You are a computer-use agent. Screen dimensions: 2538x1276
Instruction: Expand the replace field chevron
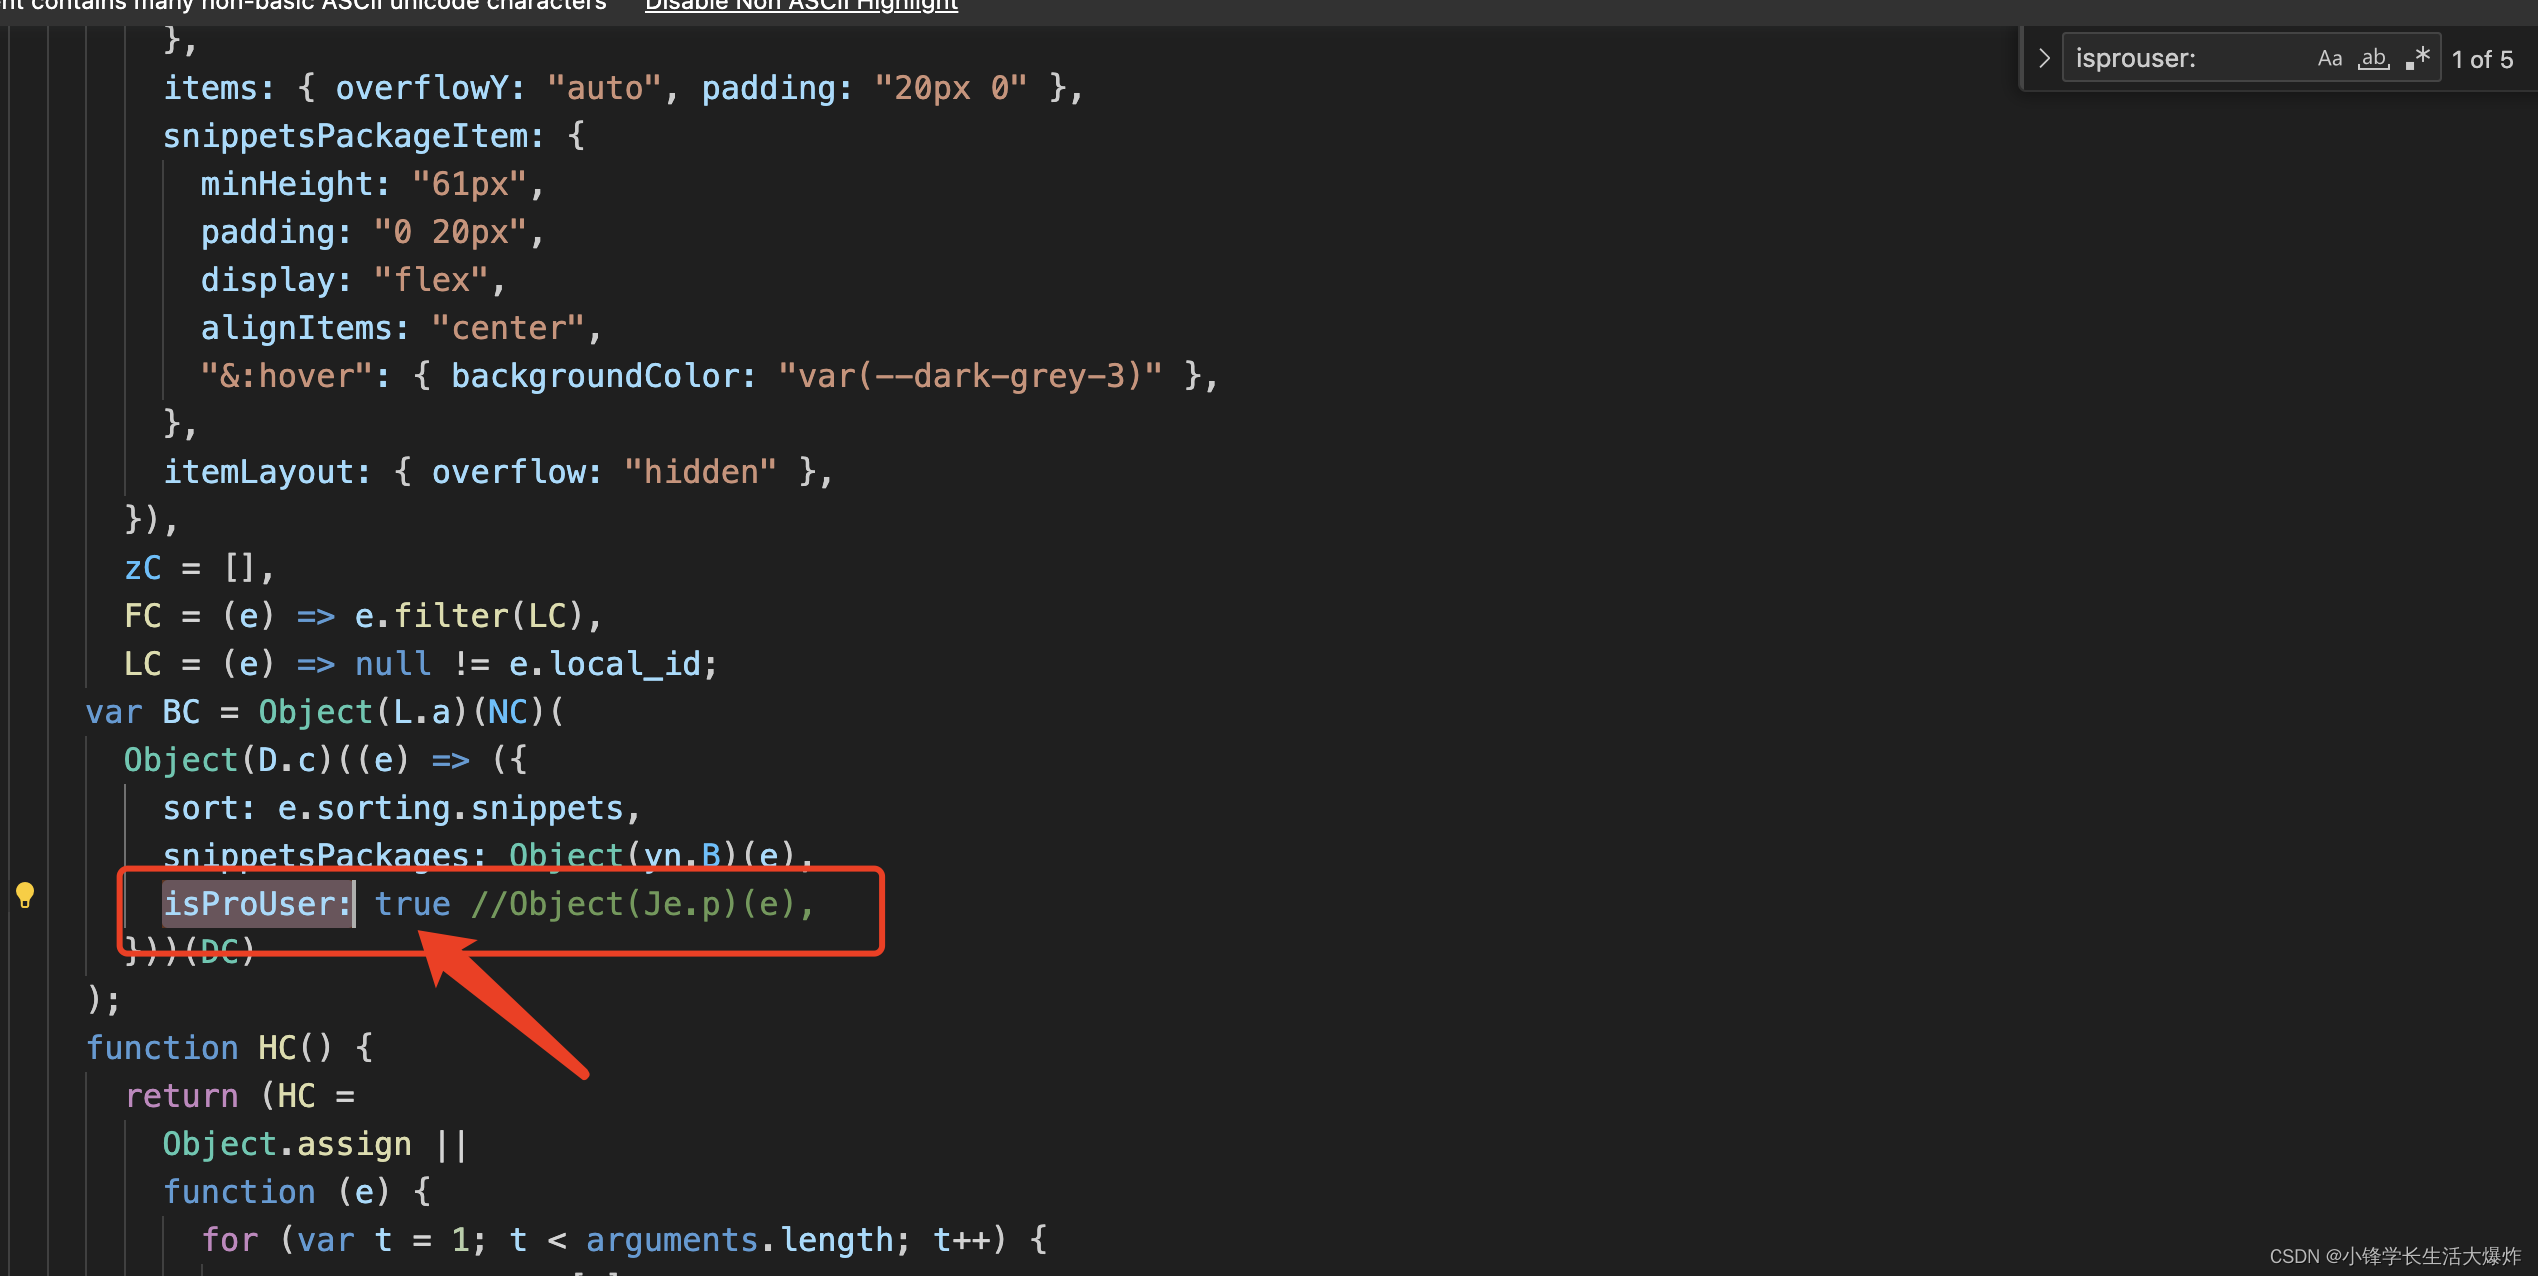[x=2043, y=59]
